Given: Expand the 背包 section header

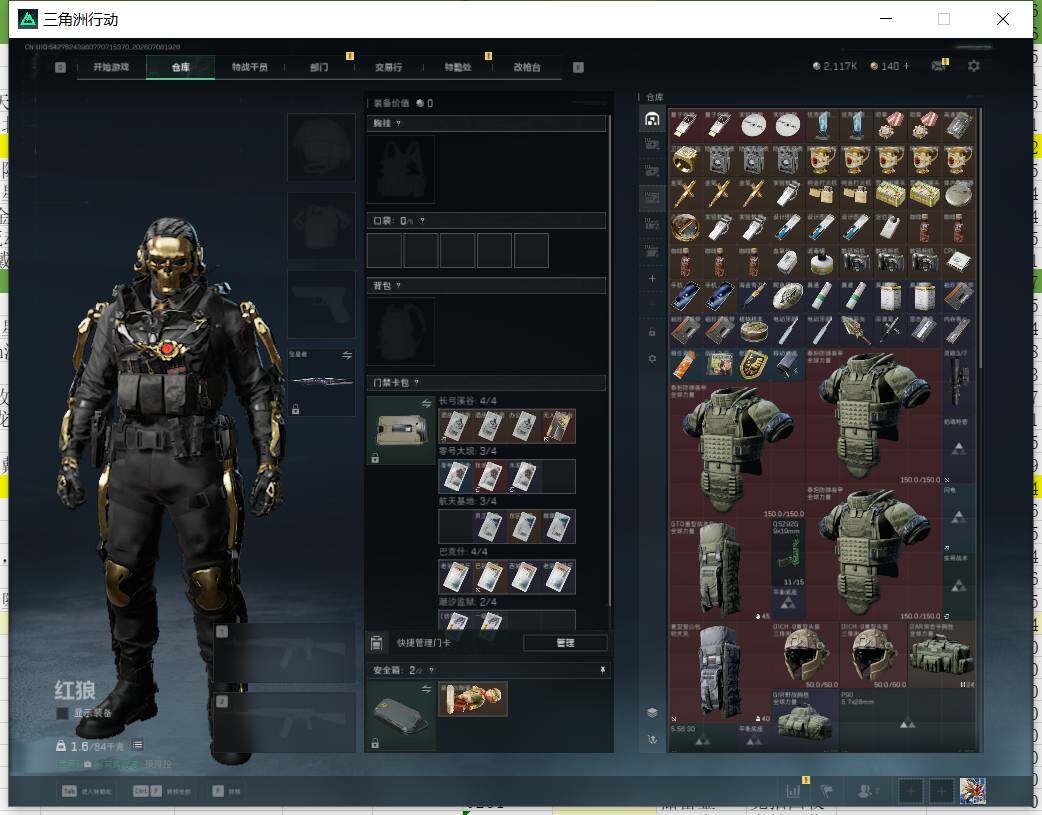Looking at the screenshot, I should pos(486,286).
